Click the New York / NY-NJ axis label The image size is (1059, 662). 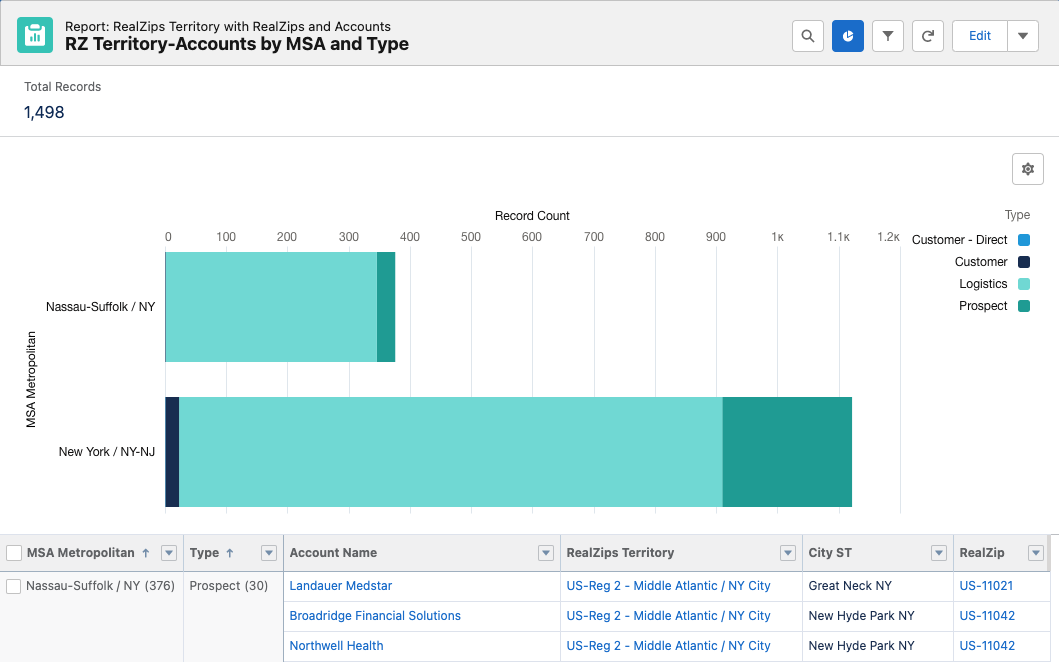pyautogui.click(x=107, y=452)
